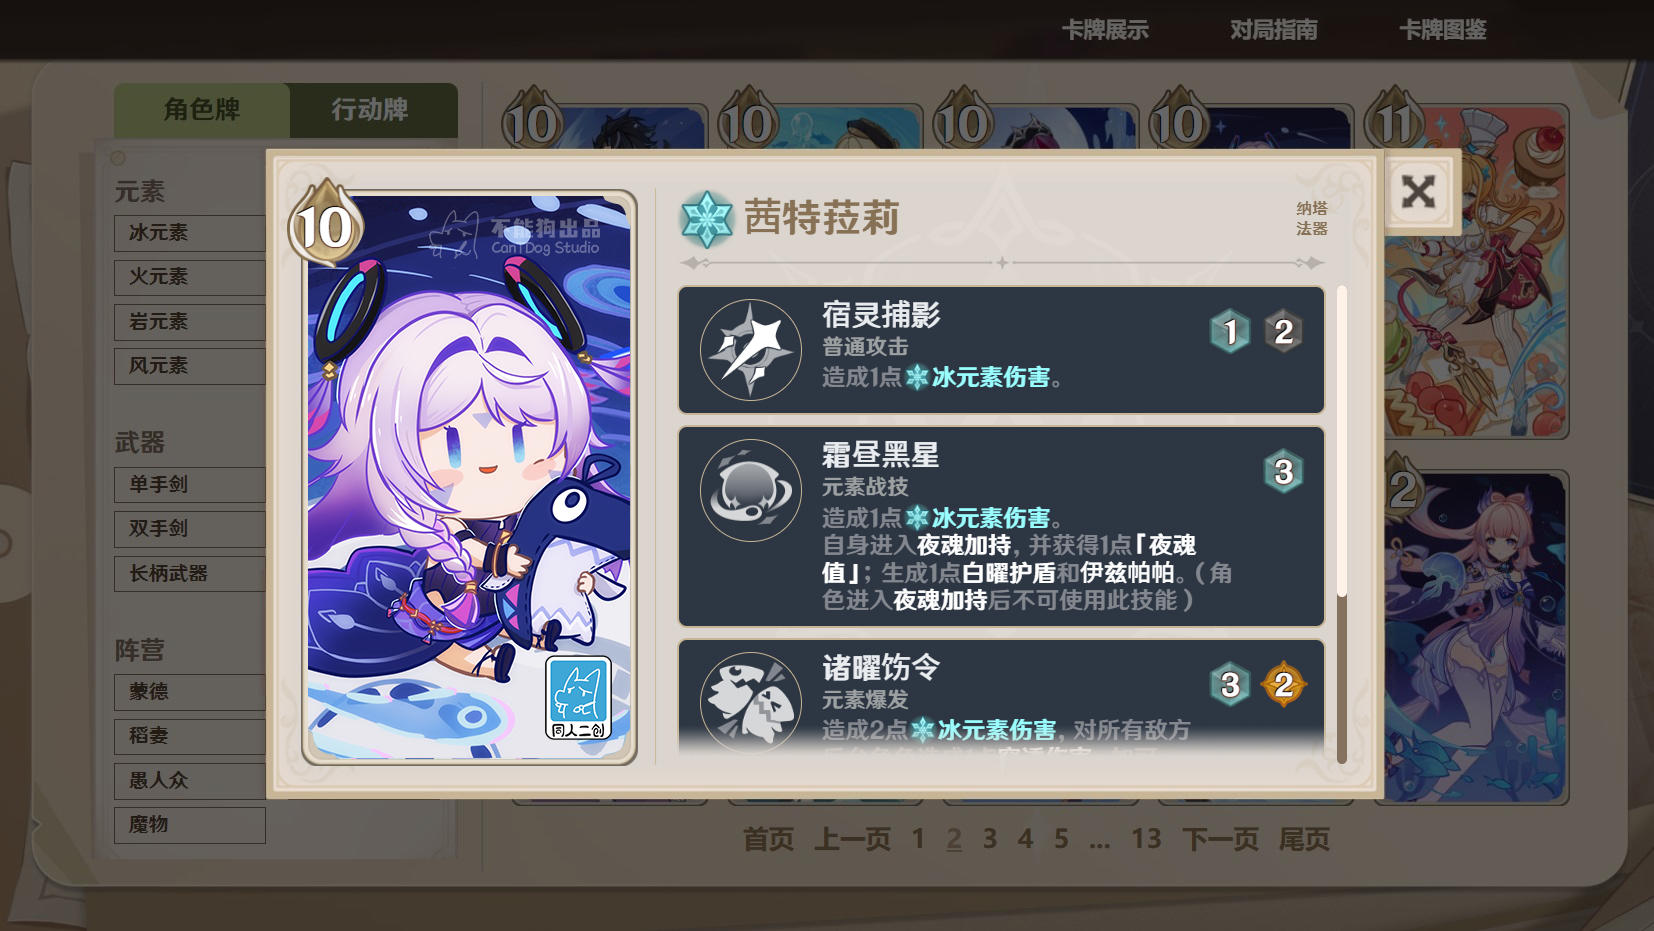Click the 霜昼黑星 elemental skill icon
Image resolution: width=1654 pixels, height=931 pixels.
pyautogui.click(x=751, y=490)
